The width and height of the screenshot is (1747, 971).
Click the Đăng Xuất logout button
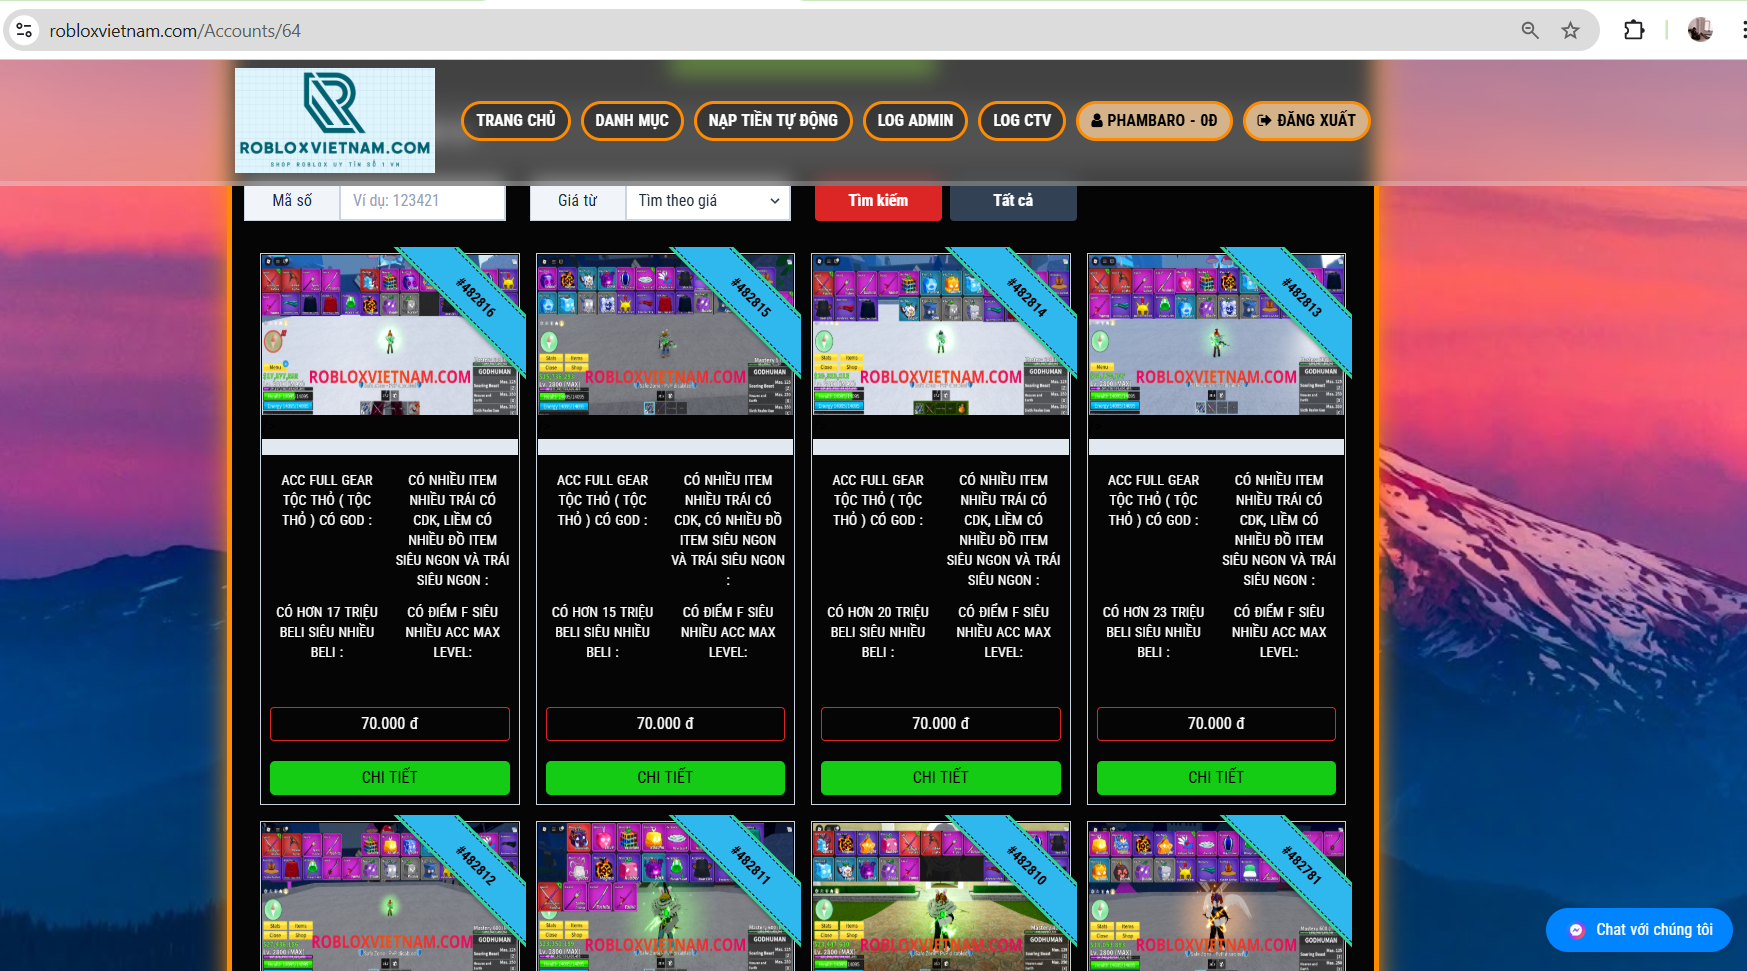(x=1306, y=121)
